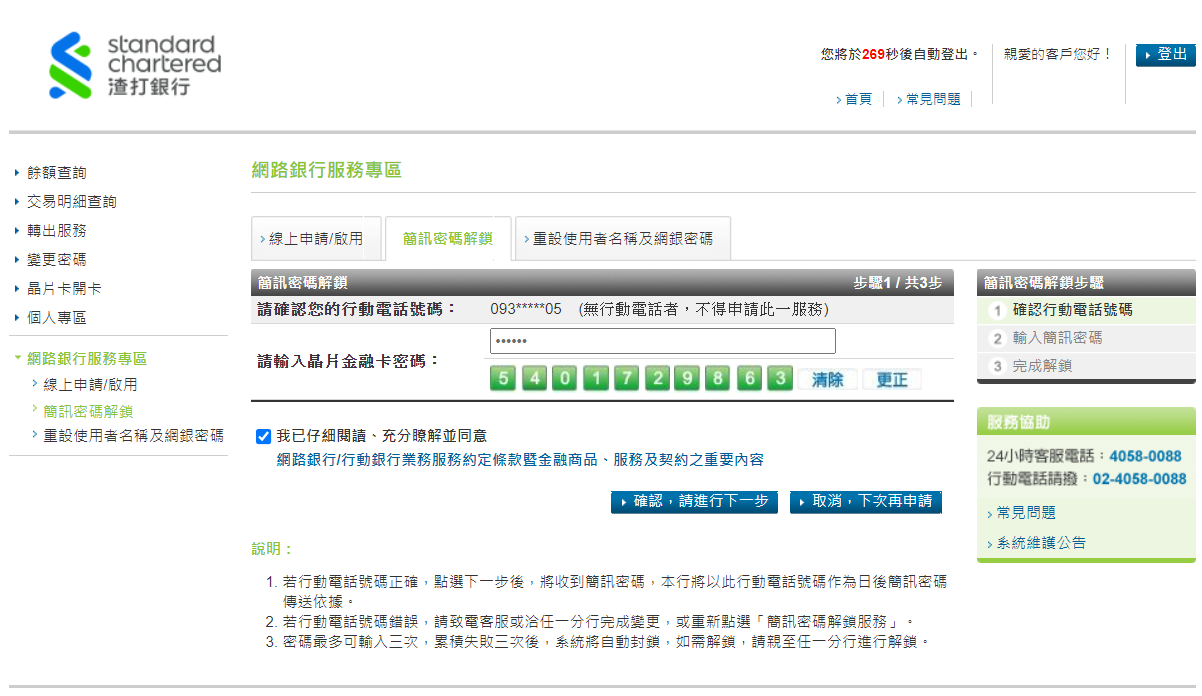Select sidebar sub-item 線上申請/啟用
This screenshot has width=1202, height=696.
(x=90, y=385)
